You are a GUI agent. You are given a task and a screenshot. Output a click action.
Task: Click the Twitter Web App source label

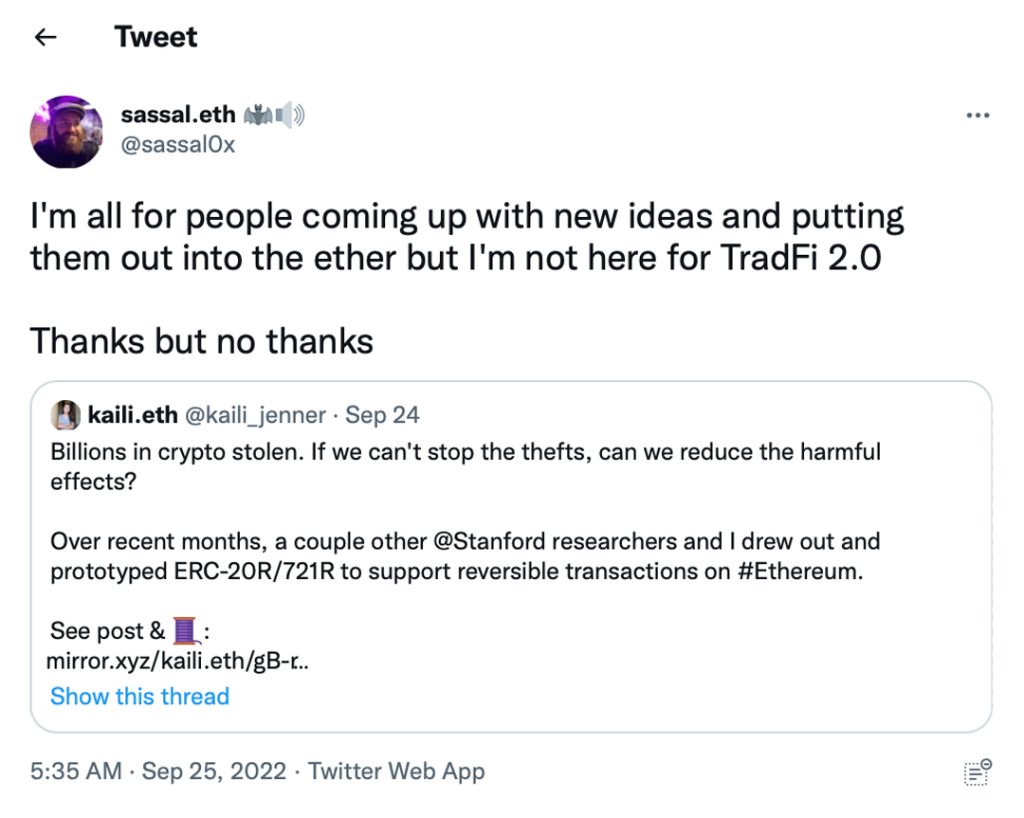click(396, 771)
